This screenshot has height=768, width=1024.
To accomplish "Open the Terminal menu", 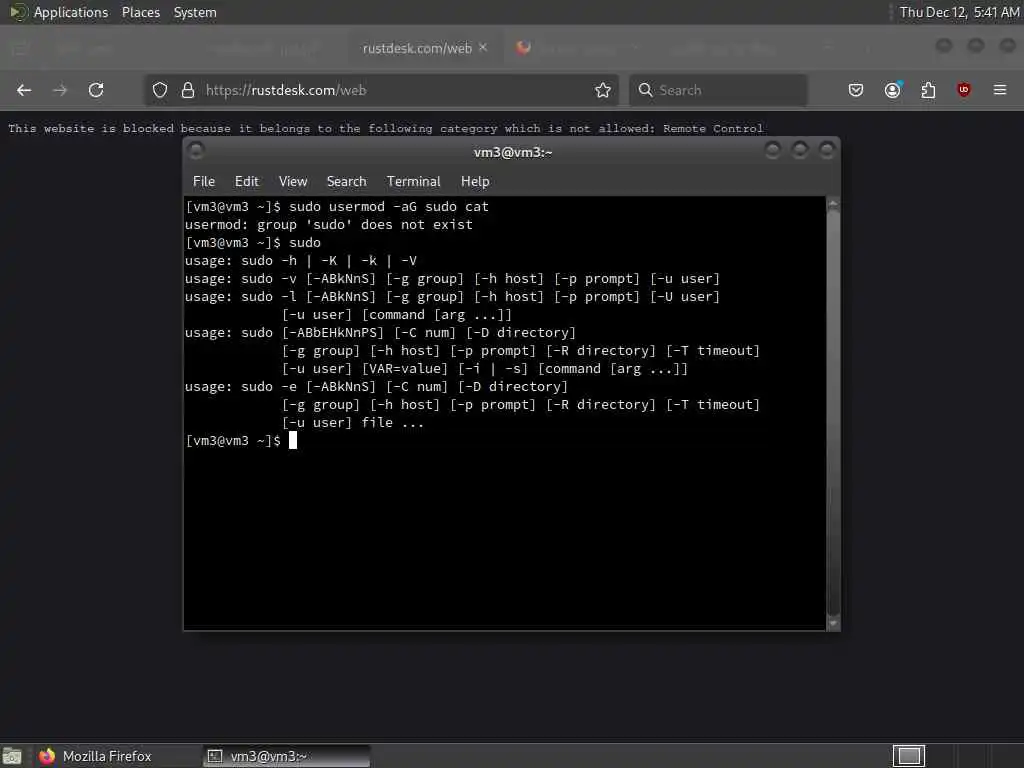I will 413,182.
